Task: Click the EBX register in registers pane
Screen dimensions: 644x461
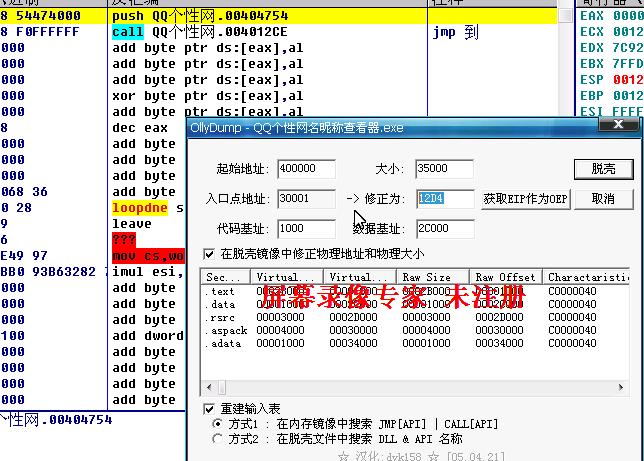Action: pos(592,64)
